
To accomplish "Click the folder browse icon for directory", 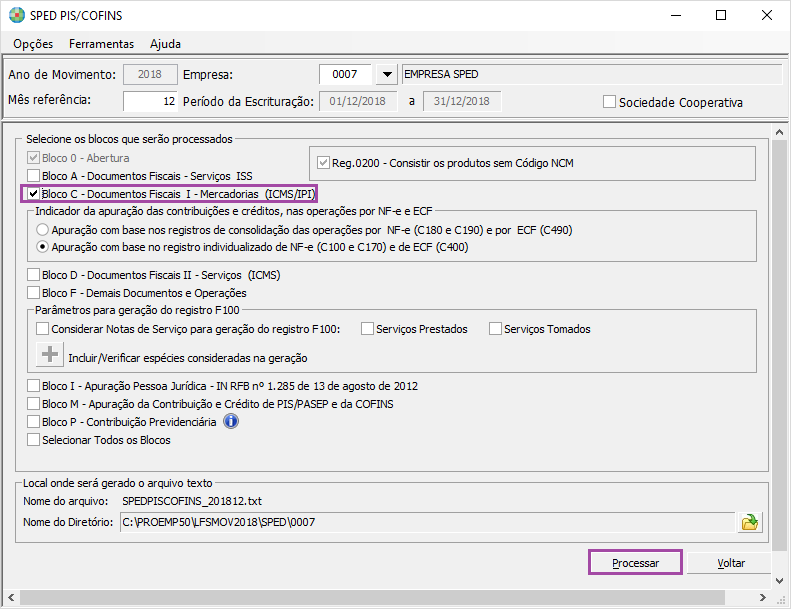I will pos(749,522).
